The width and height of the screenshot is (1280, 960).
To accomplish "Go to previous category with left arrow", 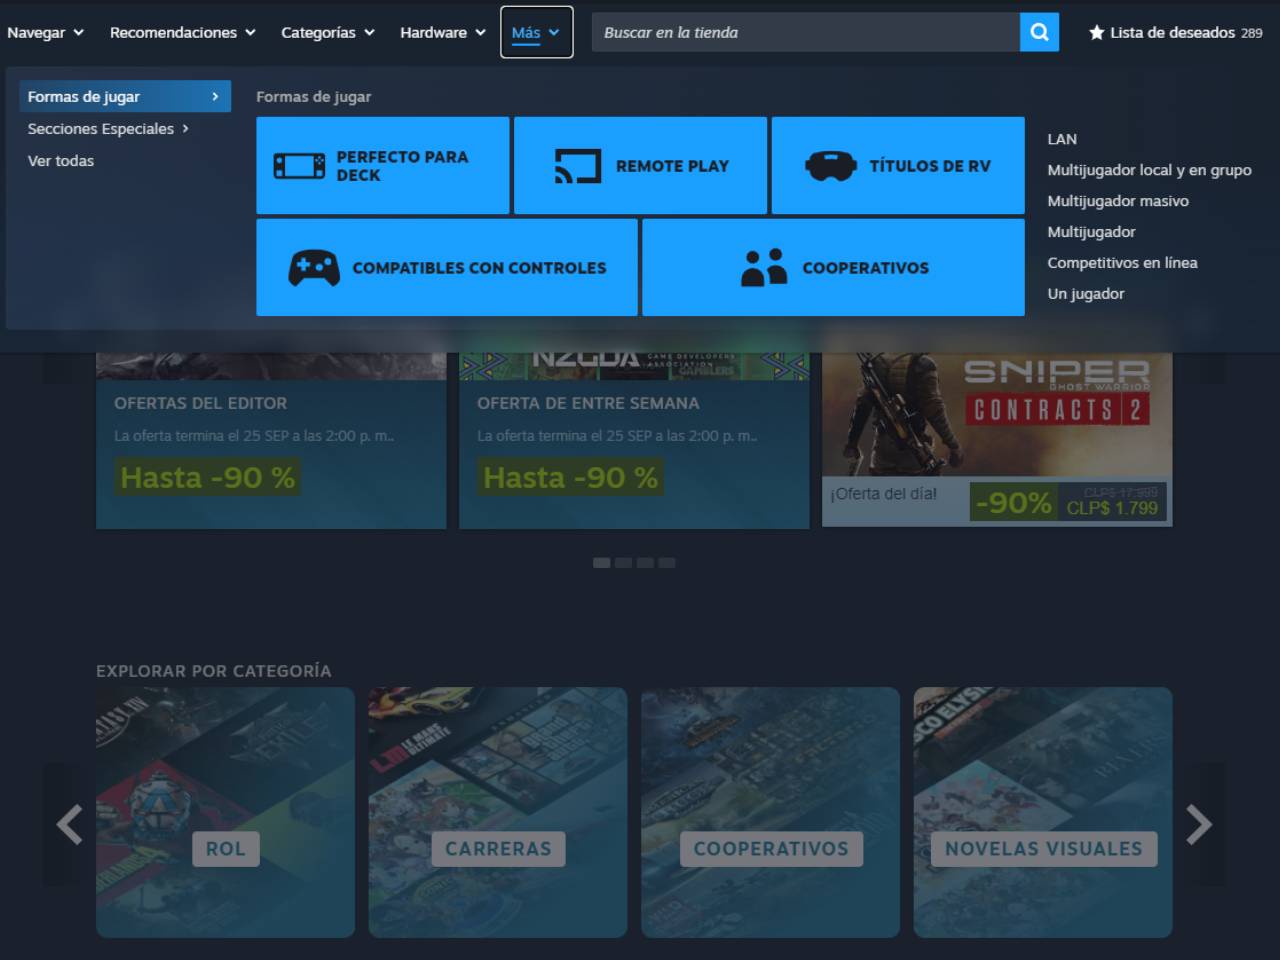I will 69,825.
